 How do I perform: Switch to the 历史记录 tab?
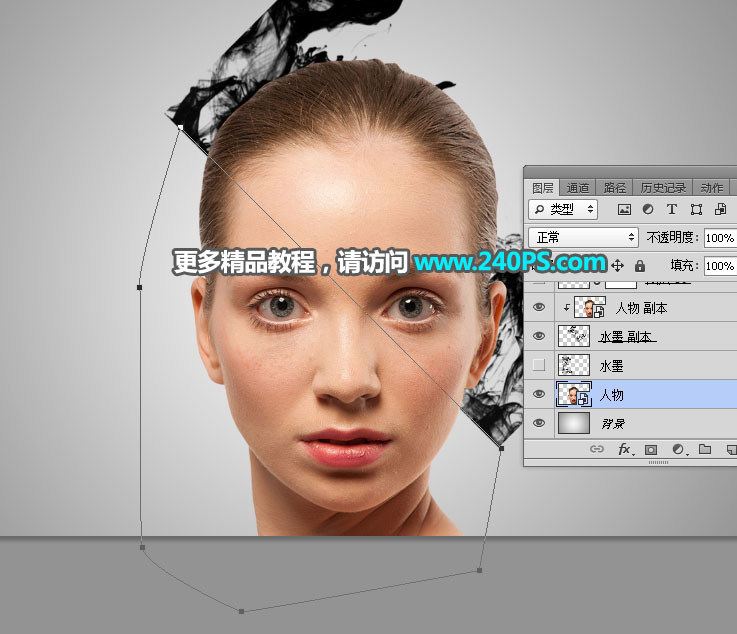pos(662,187)
